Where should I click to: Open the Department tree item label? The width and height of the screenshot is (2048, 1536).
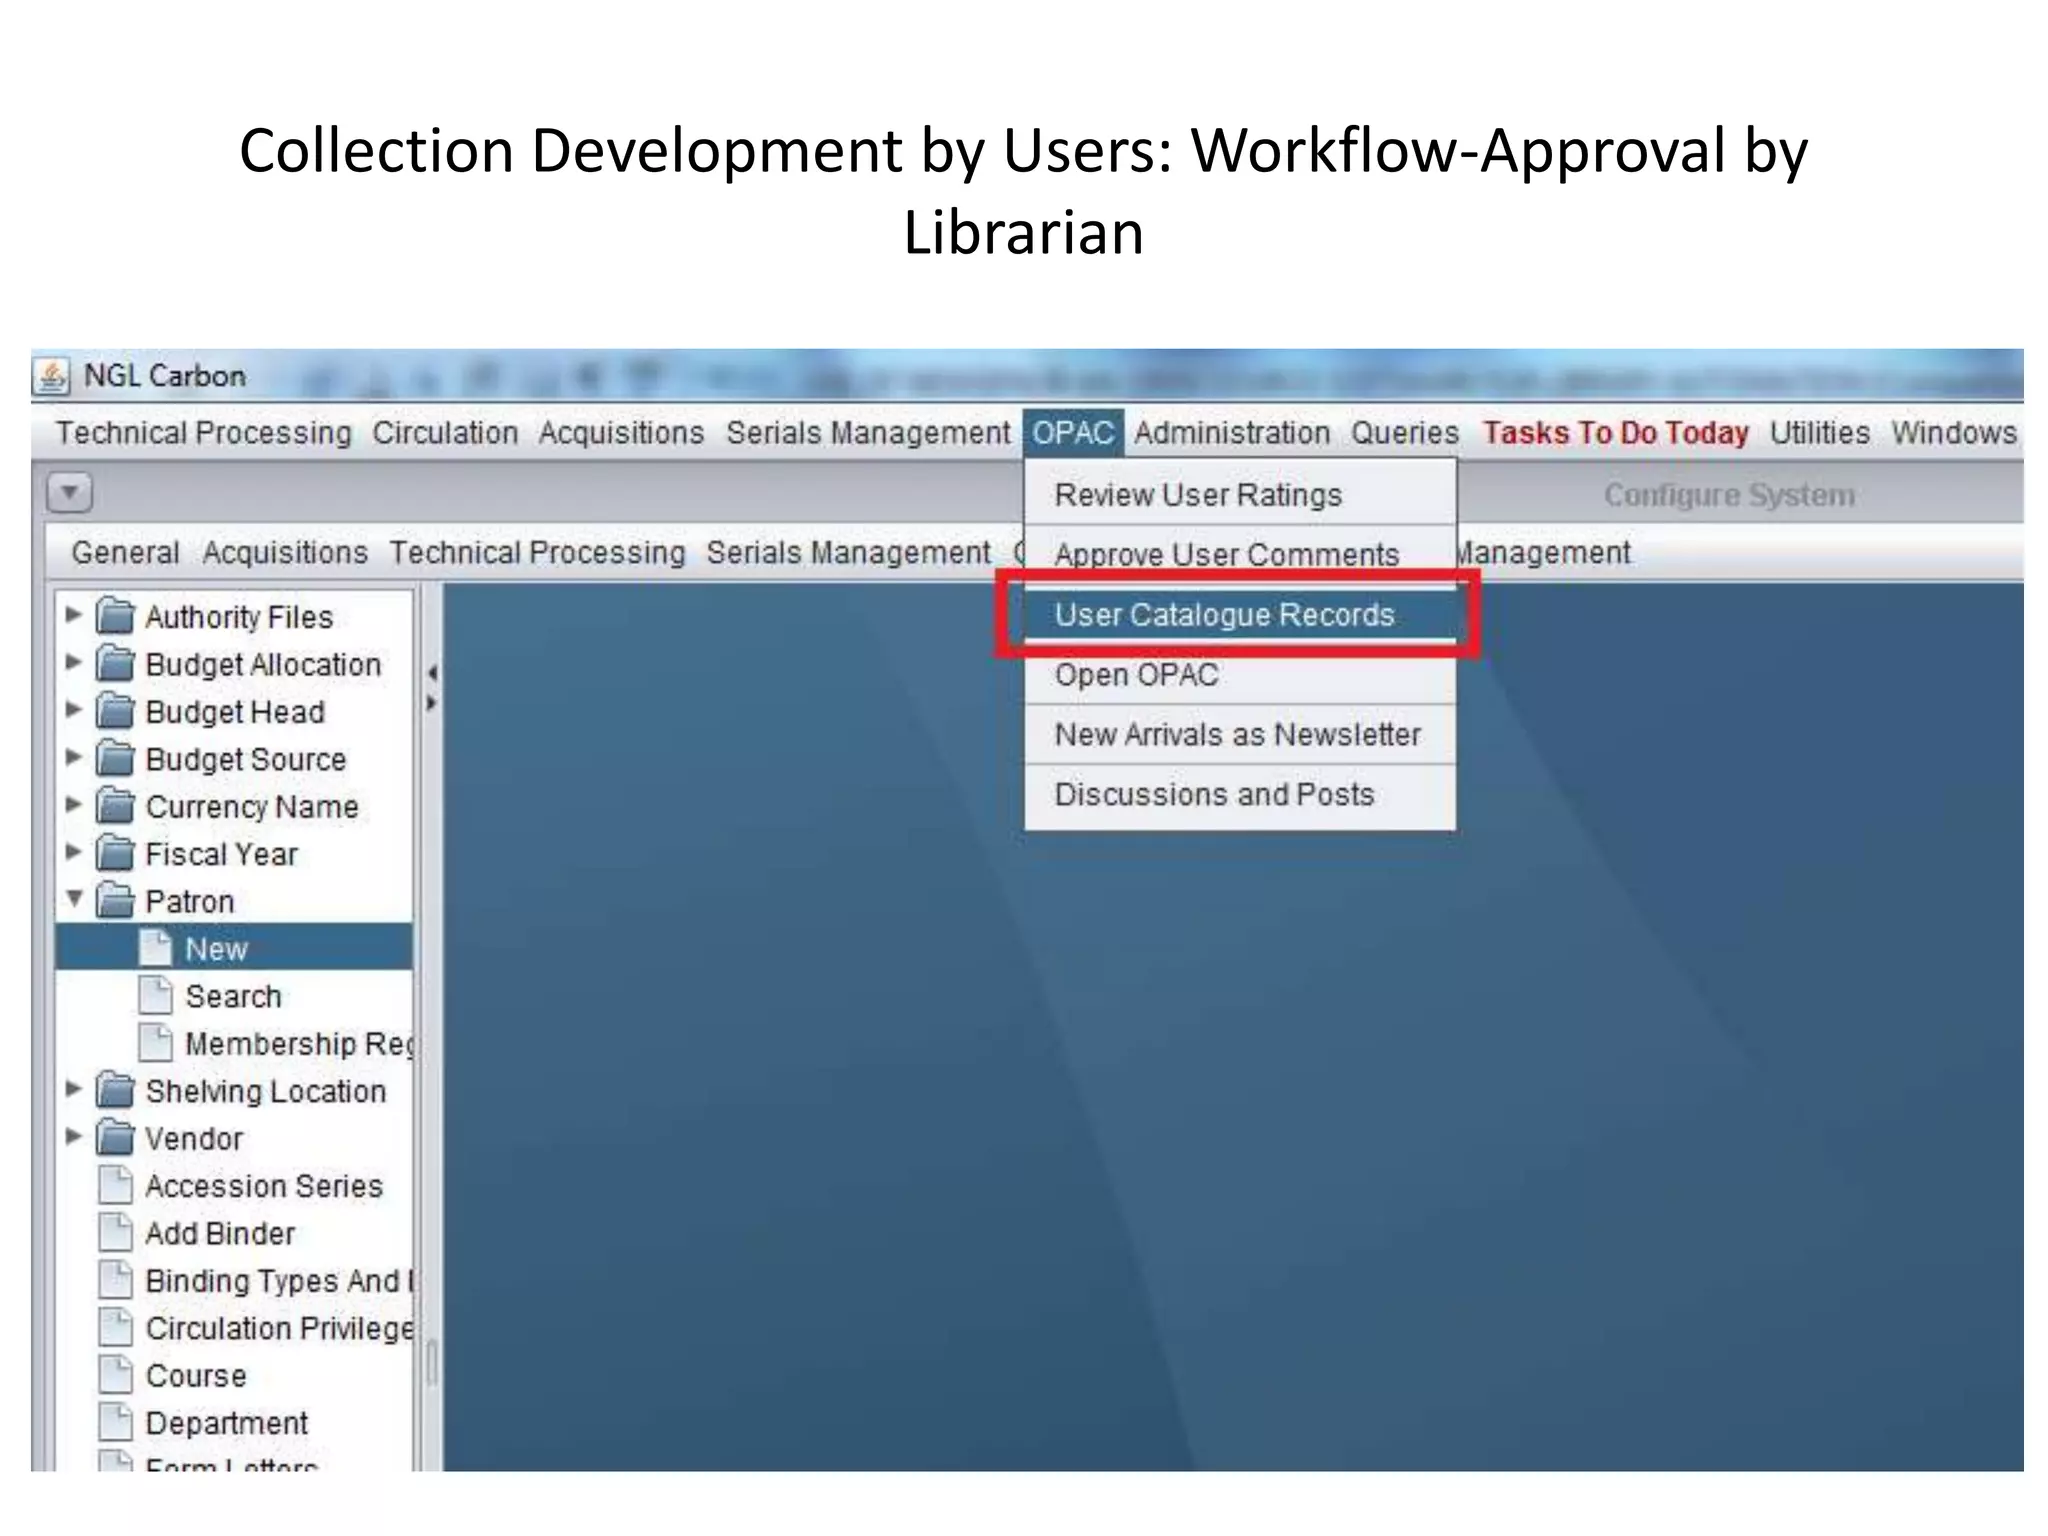tap(227, 1423)
